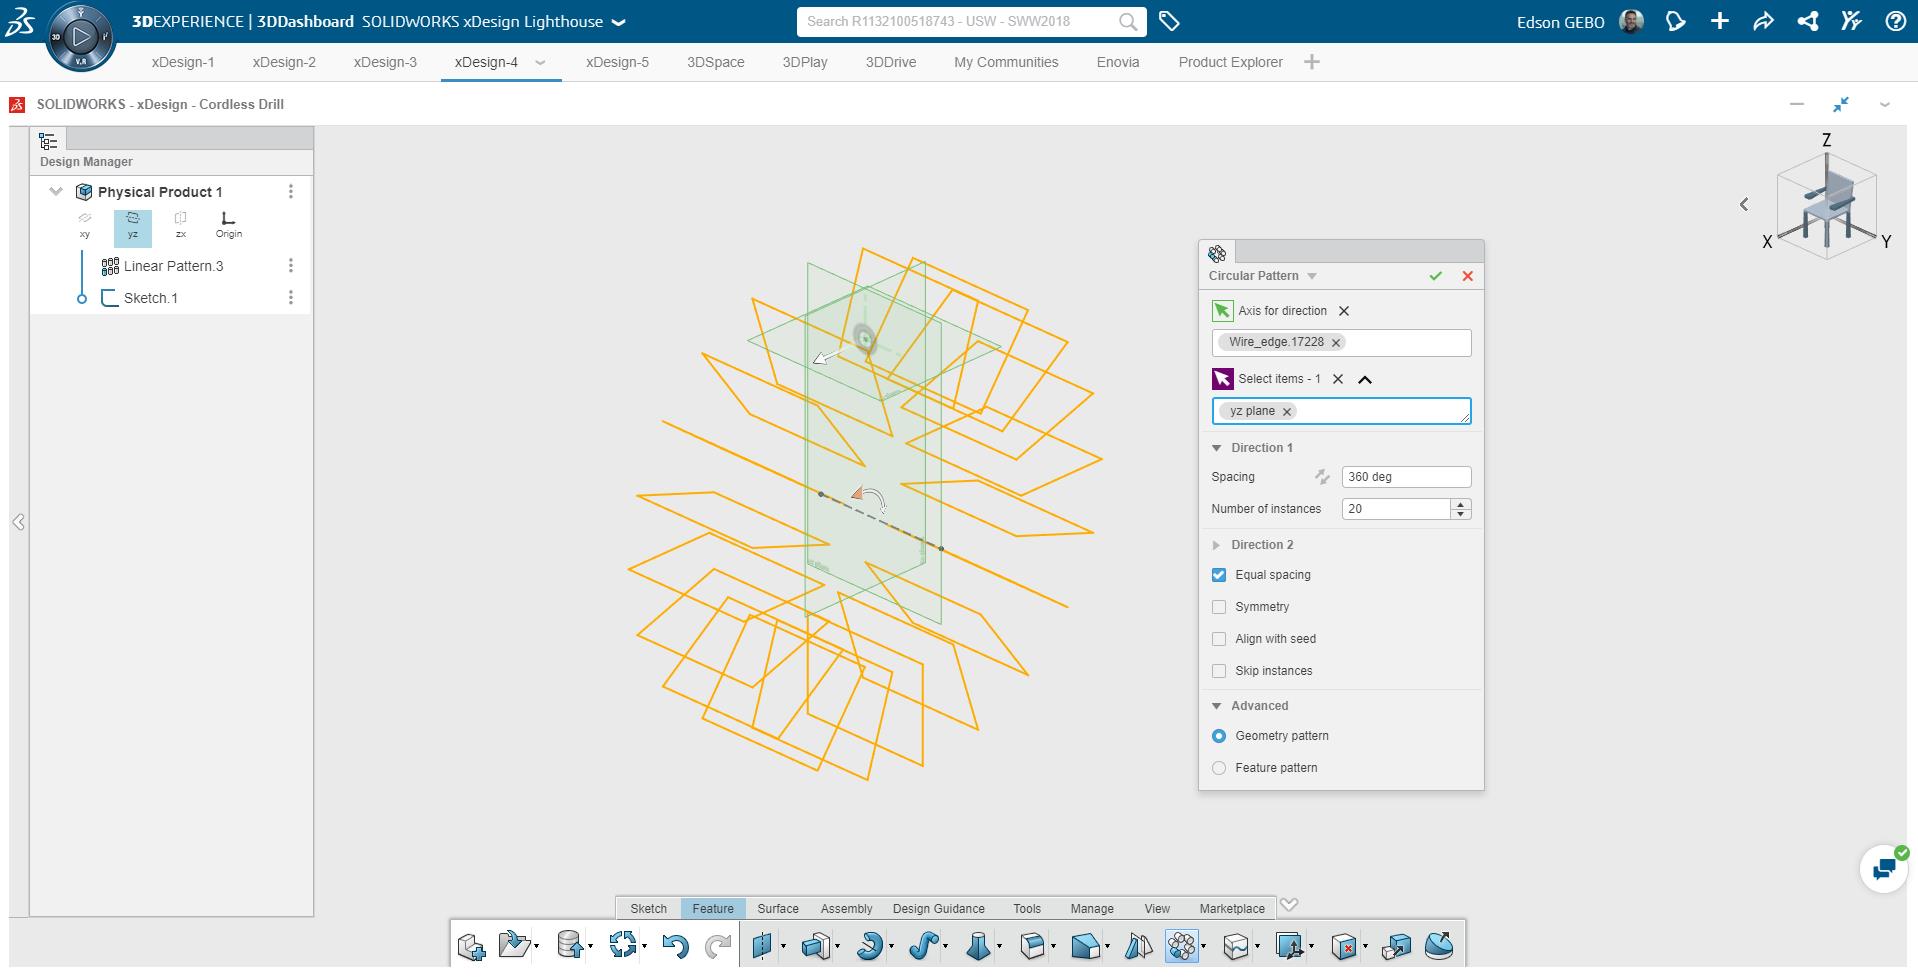Click the Open/import folder toolbar icon
Viewport: 1918px width, 978px height.
click(x=514, y=945)
